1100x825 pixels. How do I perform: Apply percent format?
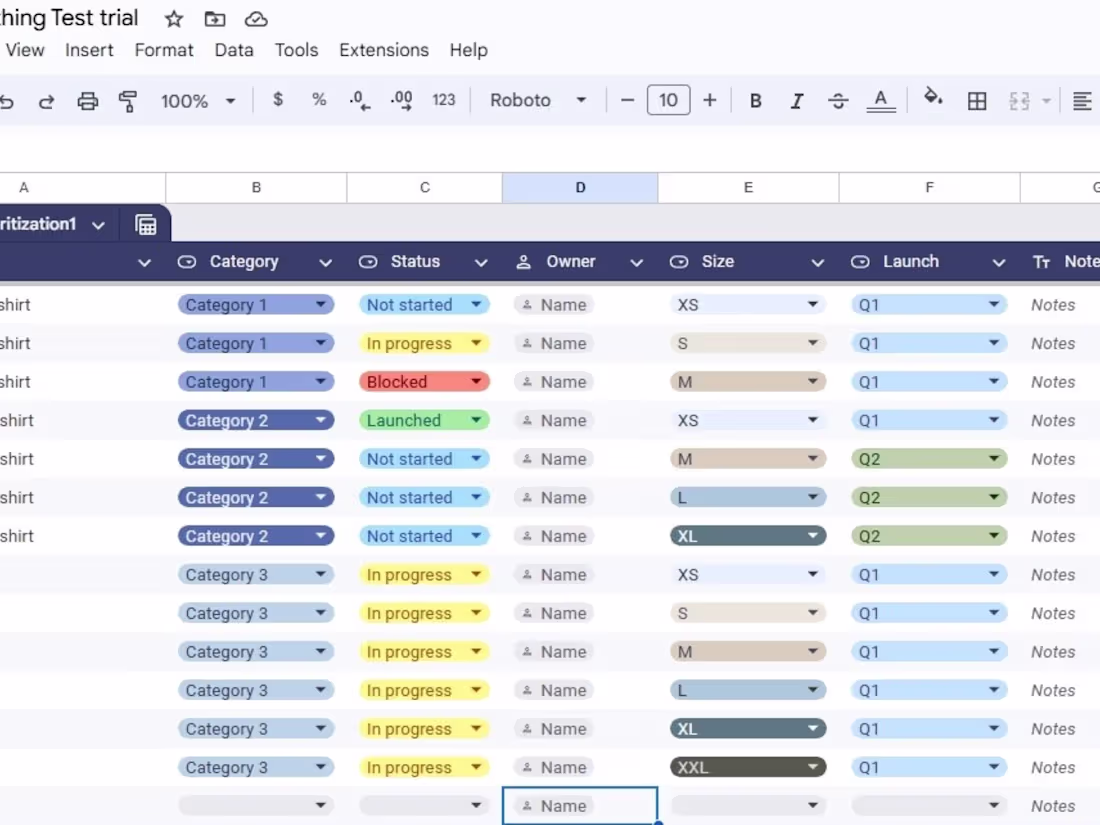(318, 100)
